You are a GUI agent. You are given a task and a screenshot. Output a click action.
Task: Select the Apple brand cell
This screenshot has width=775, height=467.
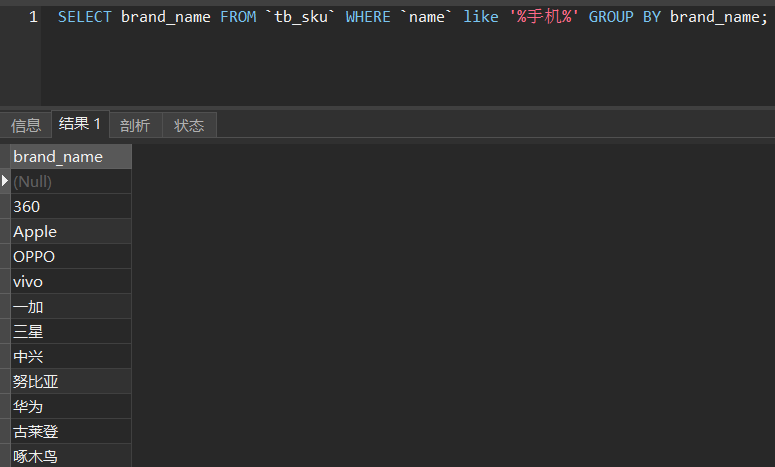click(71, 231)
